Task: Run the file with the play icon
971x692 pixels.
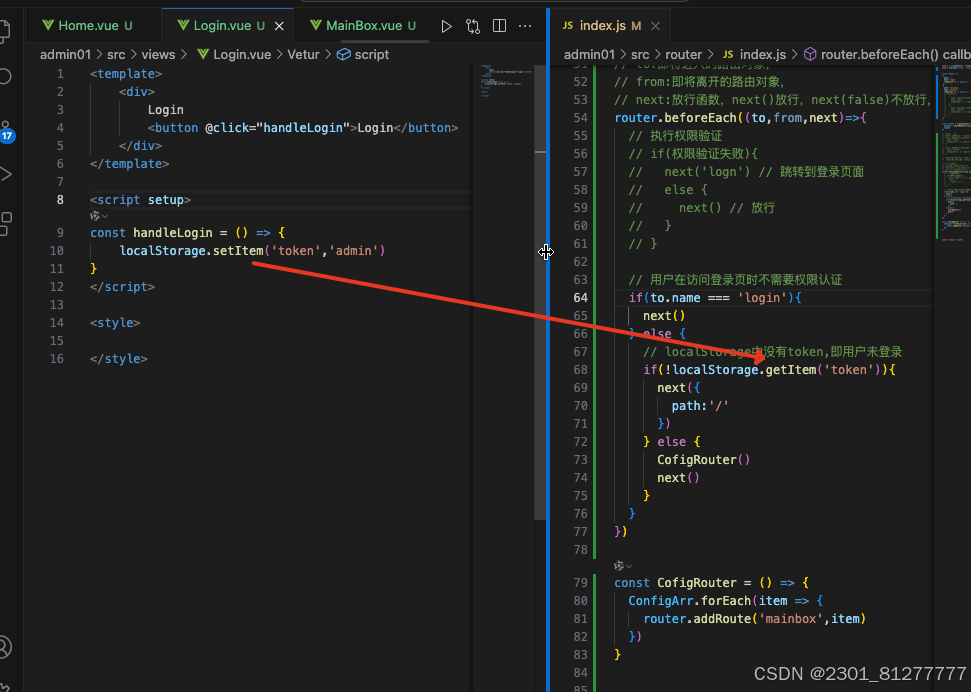Action: click(x=446, y=26)
